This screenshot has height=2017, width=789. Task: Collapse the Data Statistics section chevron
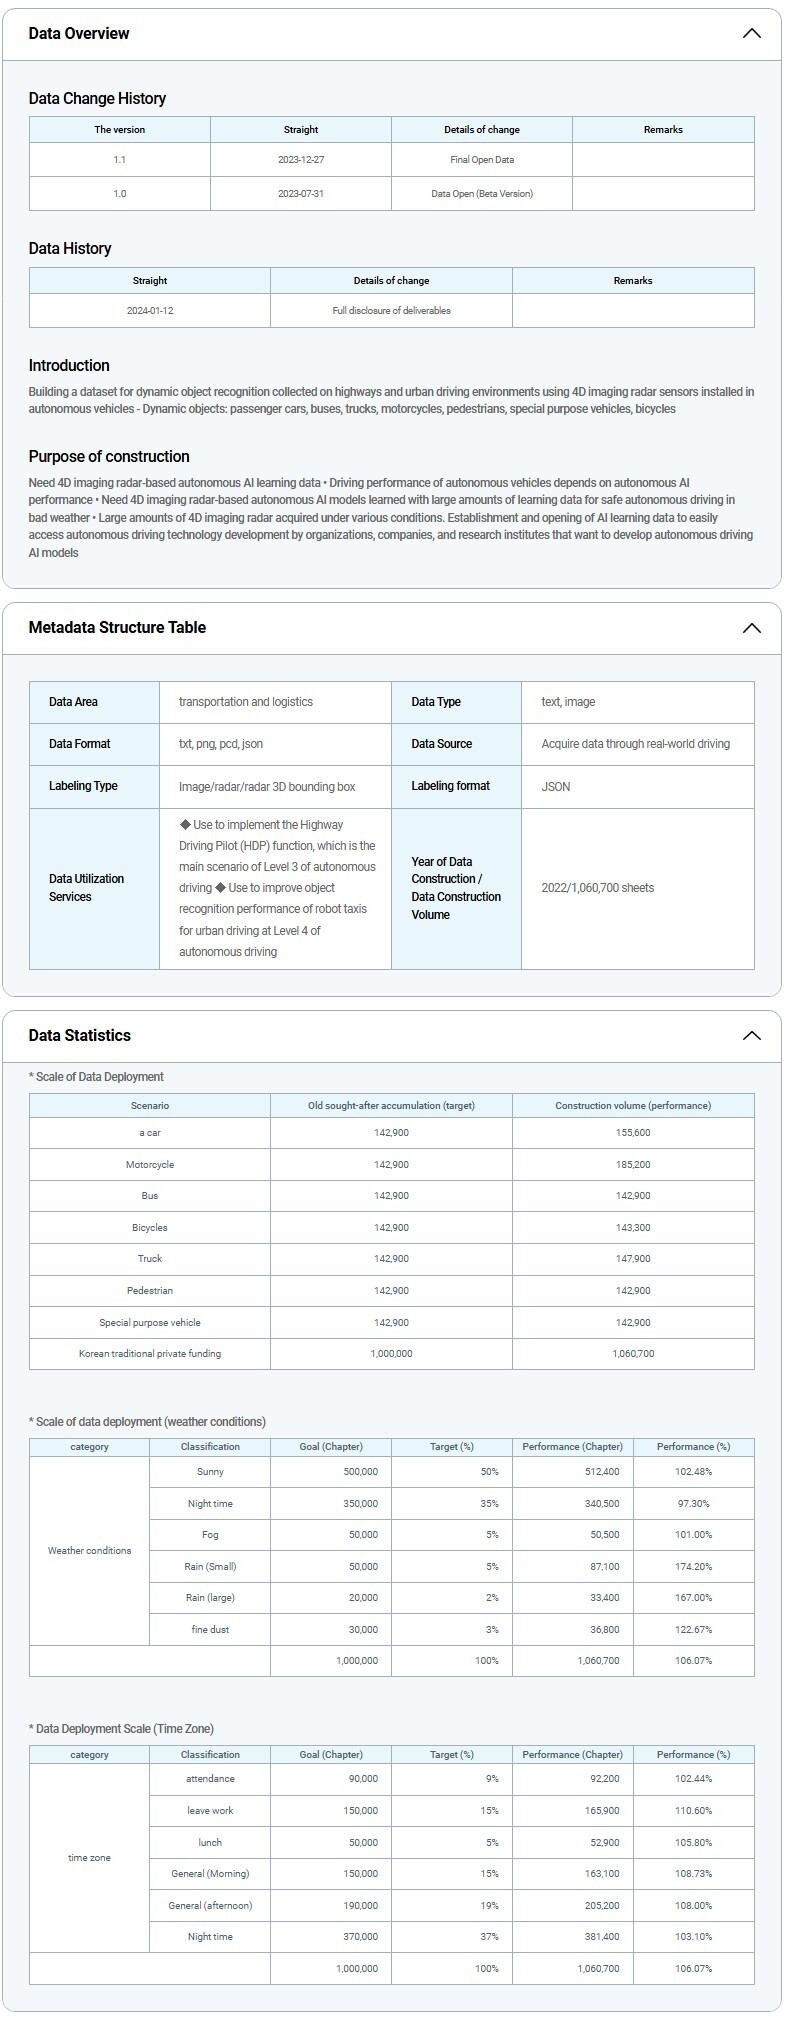(x=751, y=1035)
